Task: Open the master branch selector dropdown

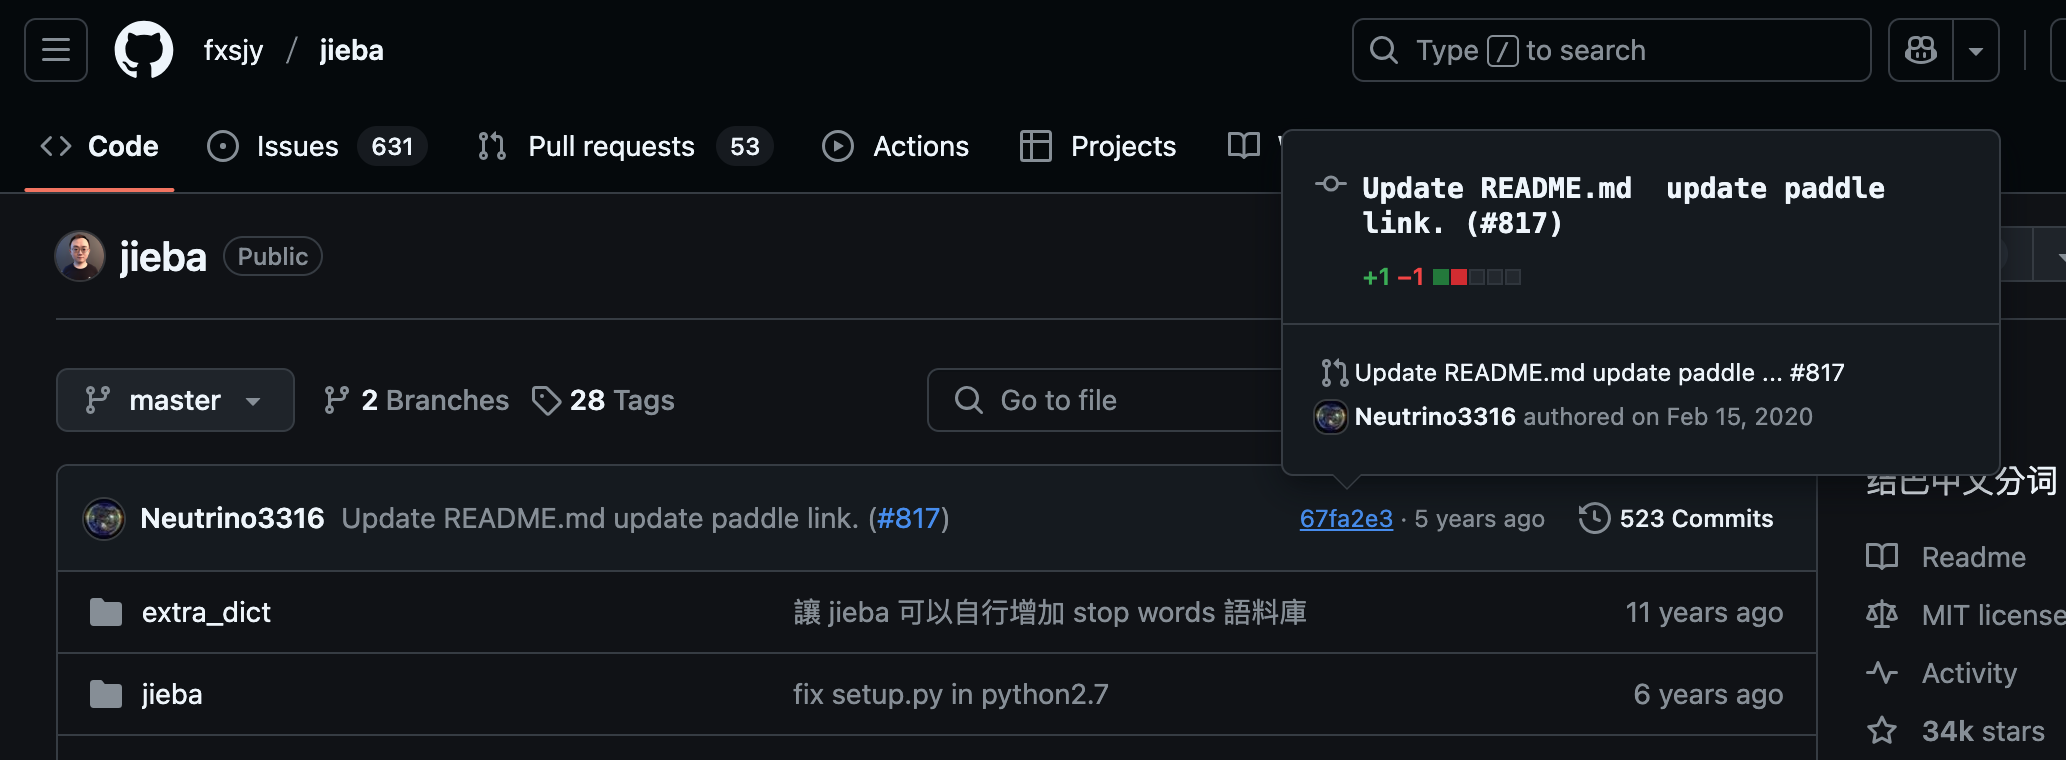Action: click(x=175, y=400)
